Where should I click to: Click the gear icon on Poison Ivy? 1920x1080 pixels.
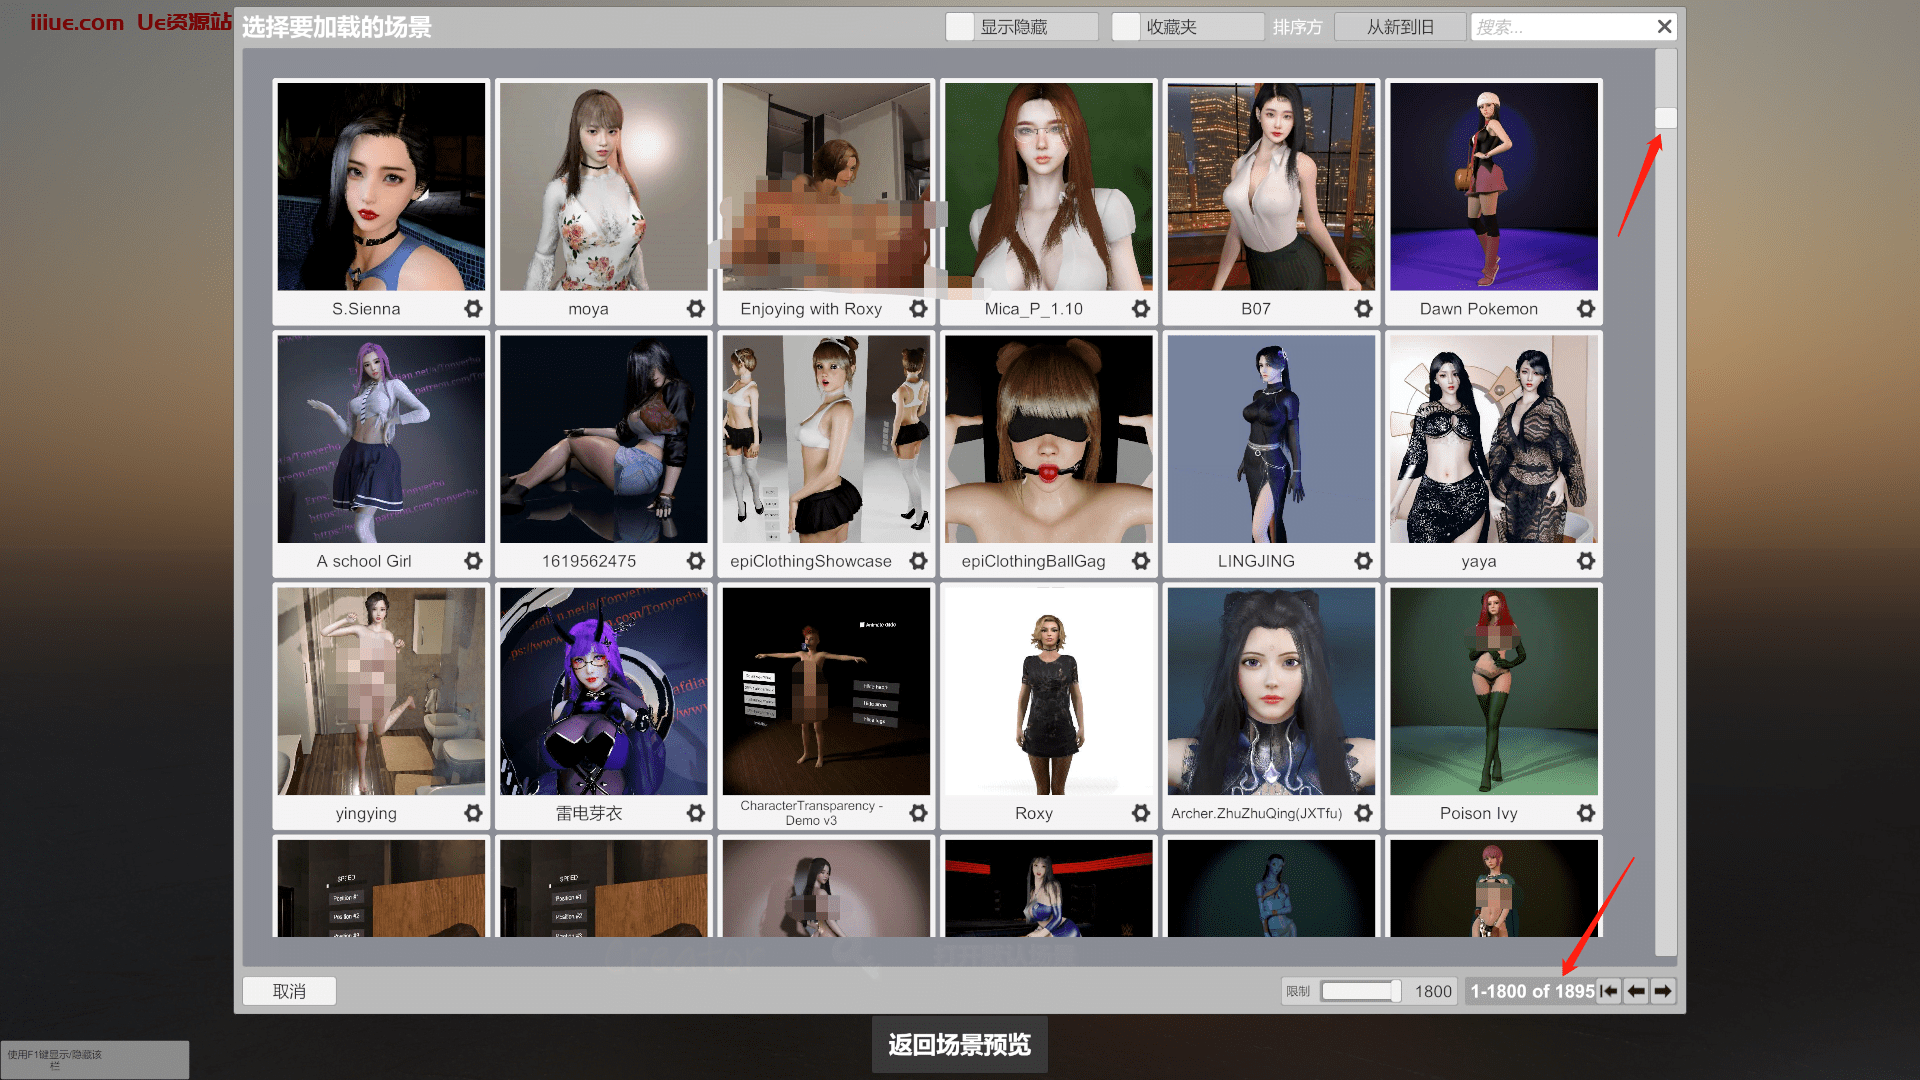tap(1586, 813)
